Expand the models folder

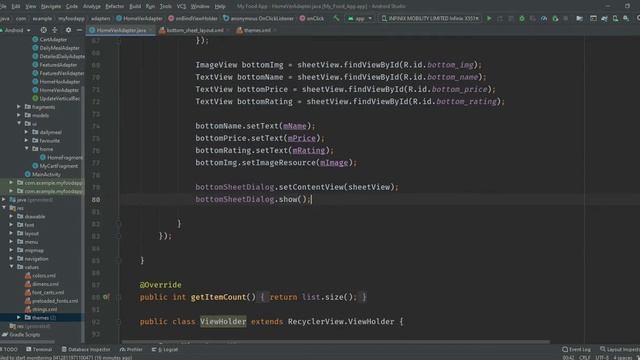click(19, 115)
